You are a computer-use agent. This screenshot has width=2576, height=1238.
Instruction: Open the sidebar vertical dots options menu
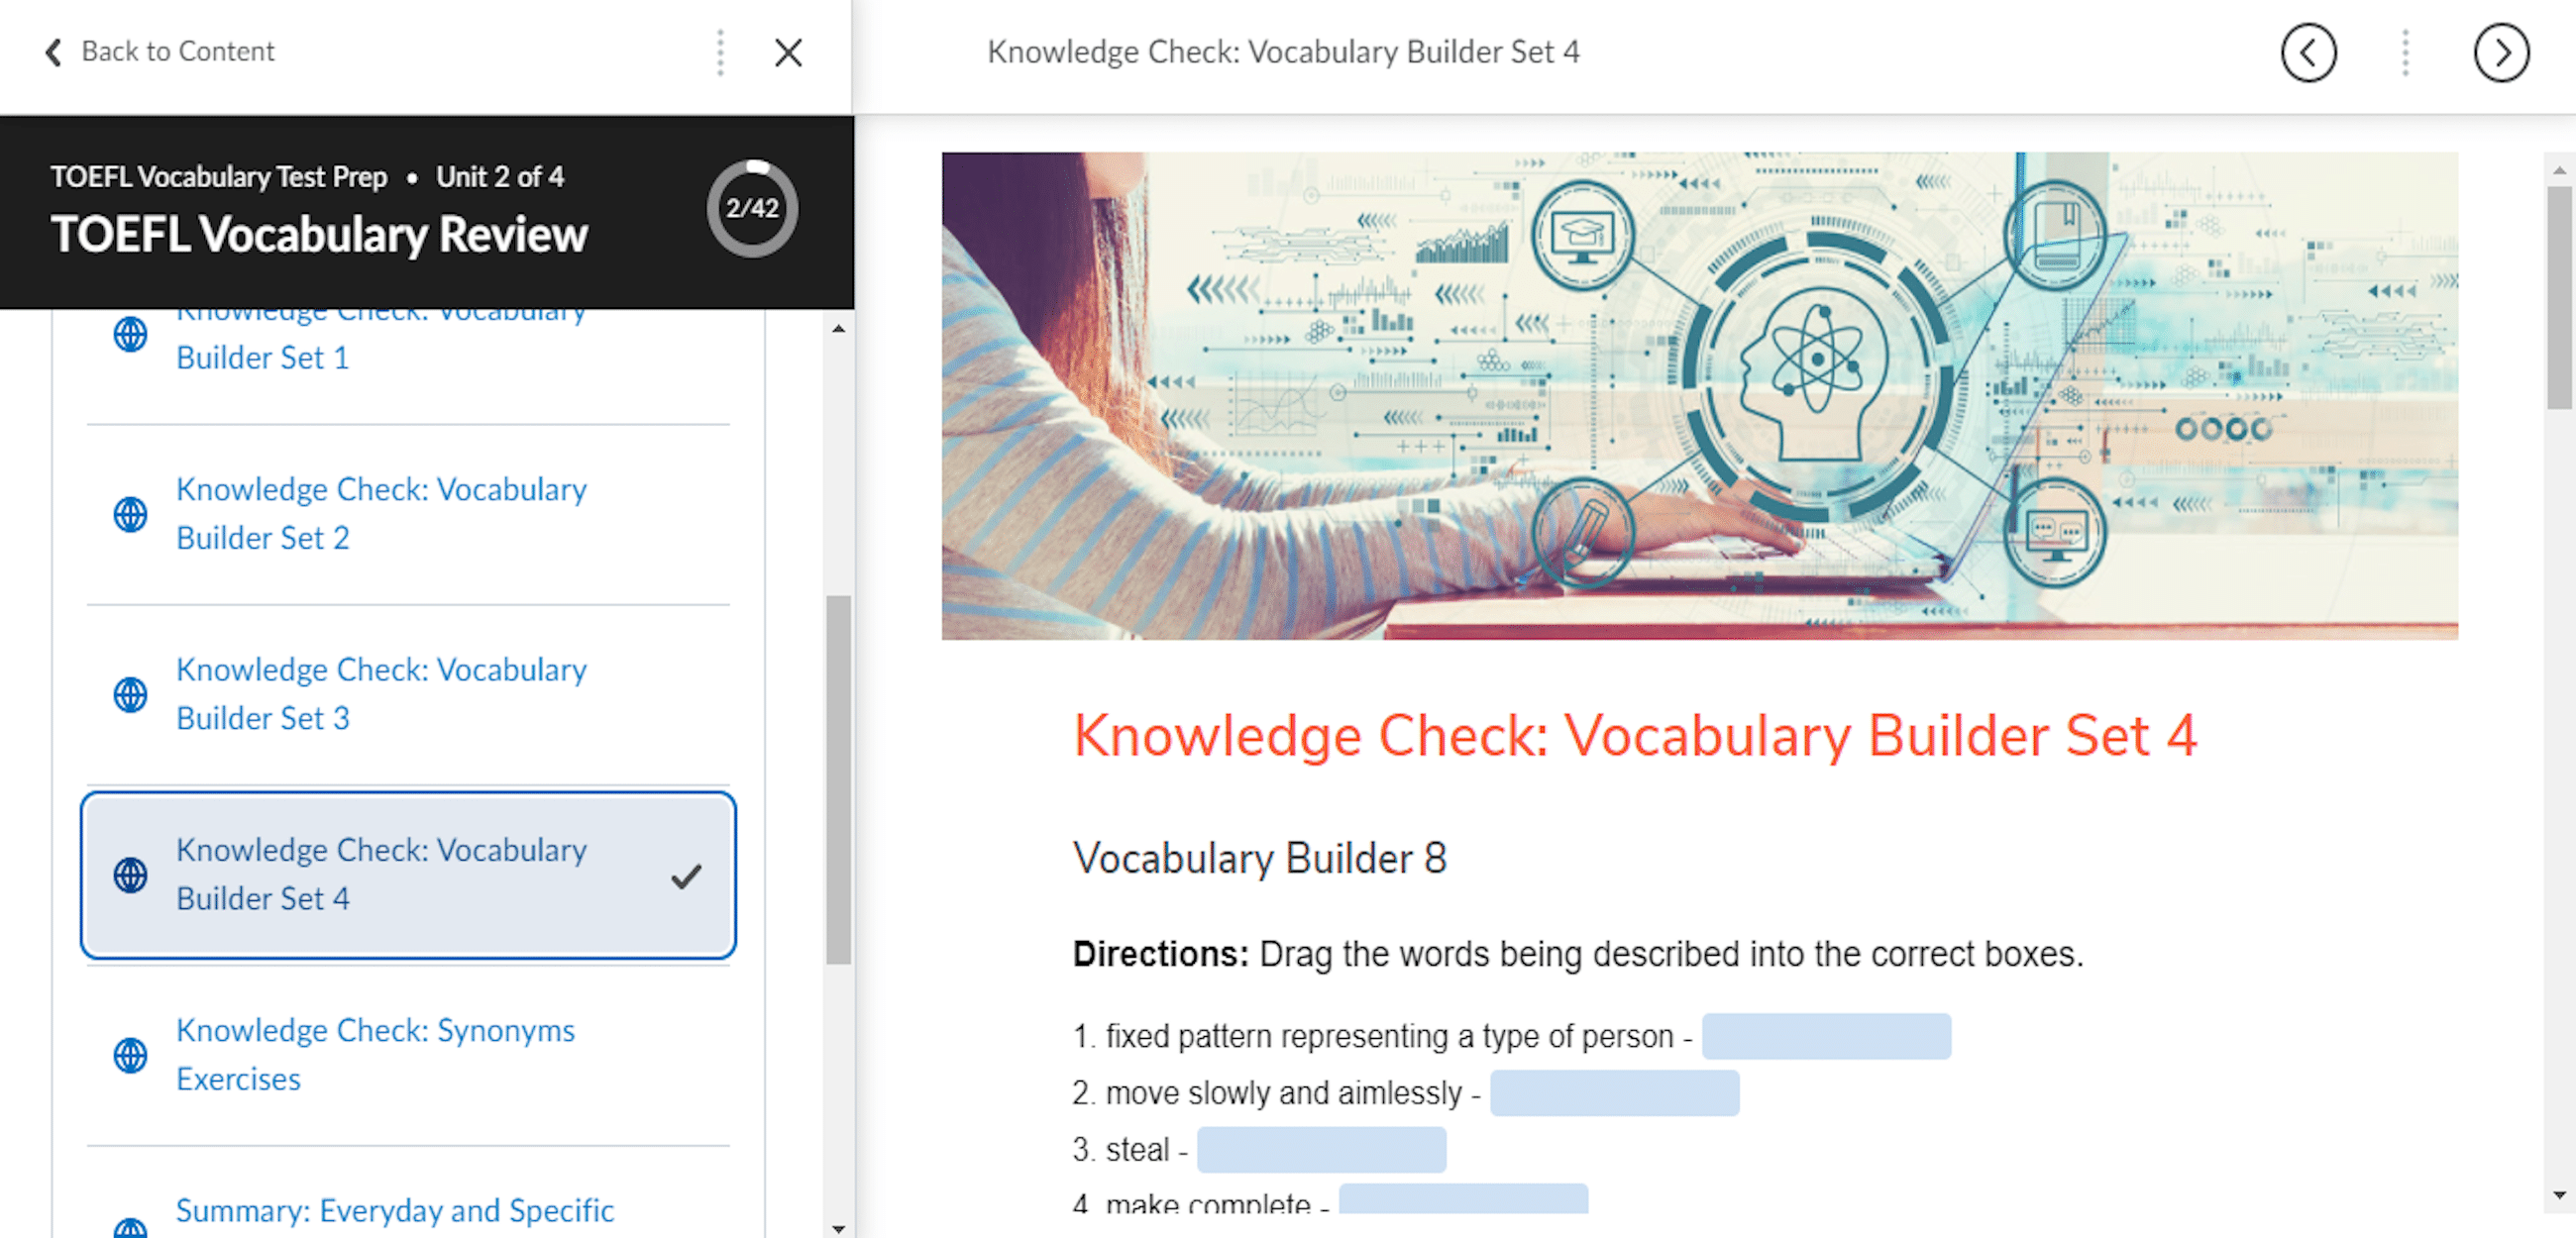pyautogui.click(x=720, y=52)
